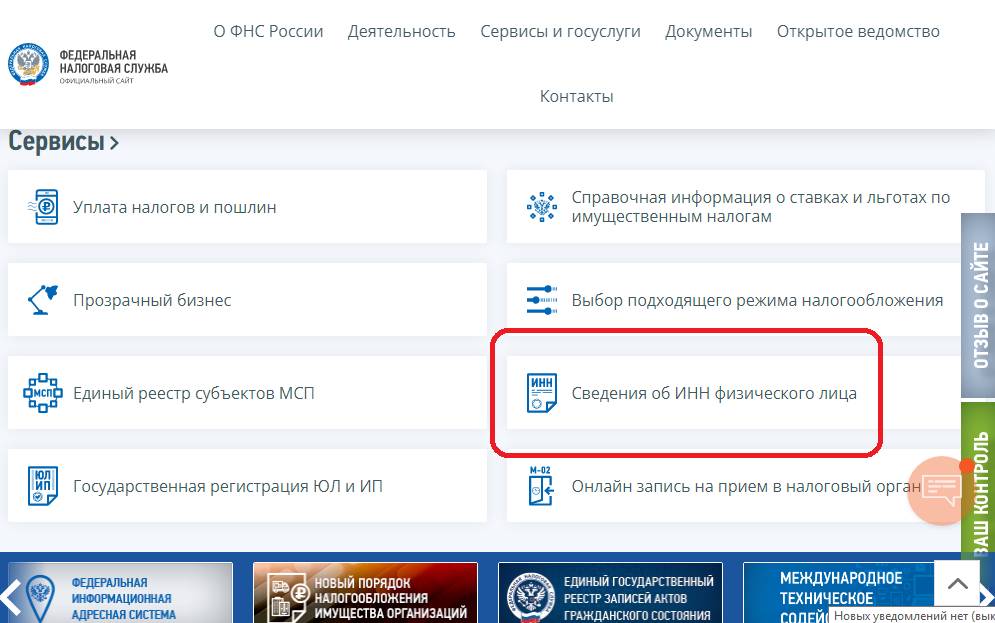Open Сведения об ИНН физического лица service

point(713,392)
